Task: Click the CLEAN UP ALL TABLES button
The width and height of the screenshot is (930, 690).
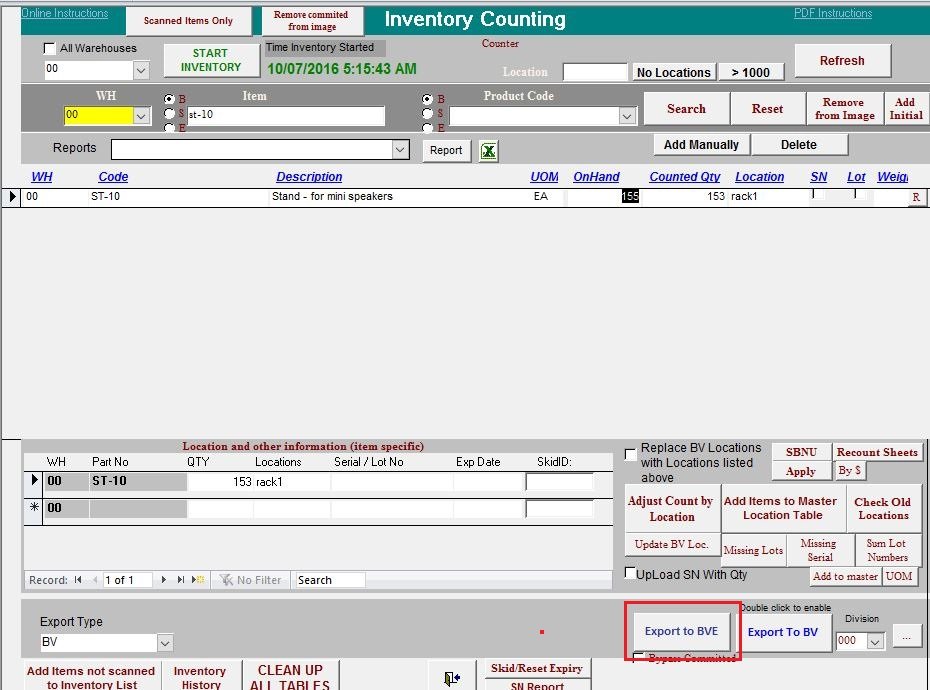Action: pos(290,677)
